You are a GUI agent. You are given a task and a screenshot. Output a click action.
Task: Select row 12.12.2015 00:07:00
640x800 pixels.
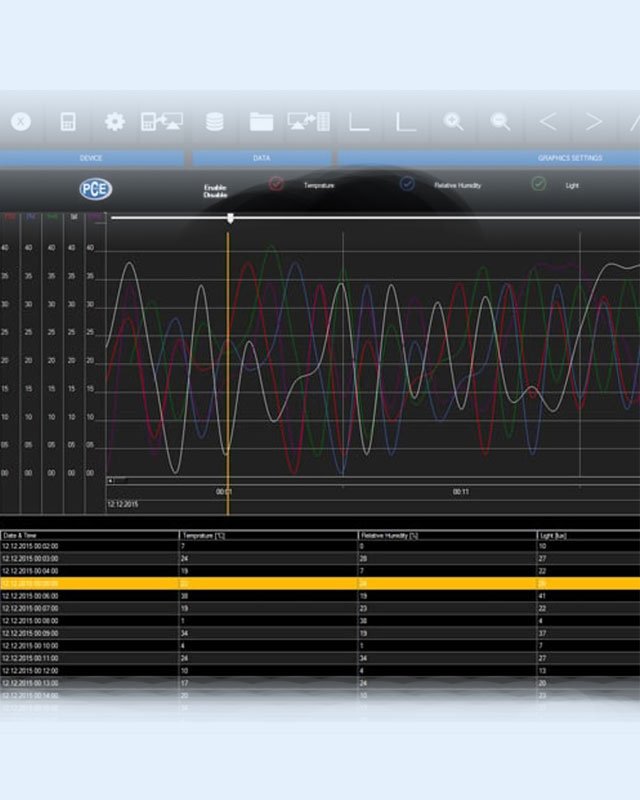(x=320, y=608)
